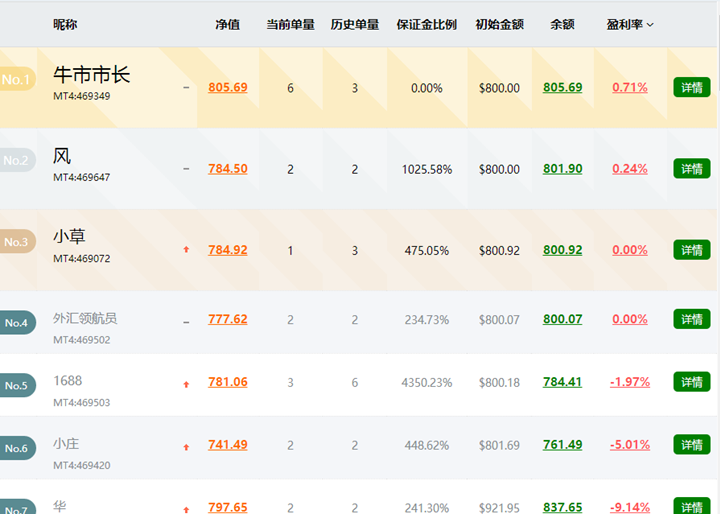
Task: Click the No.4 rank badge
Action: click(x=17, y=322)
